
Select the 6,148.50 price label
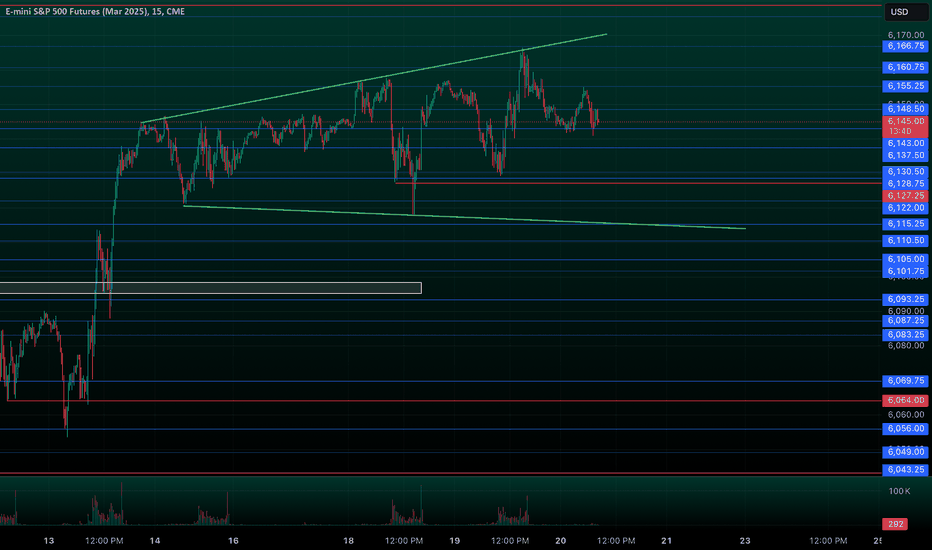coord(905,109)
